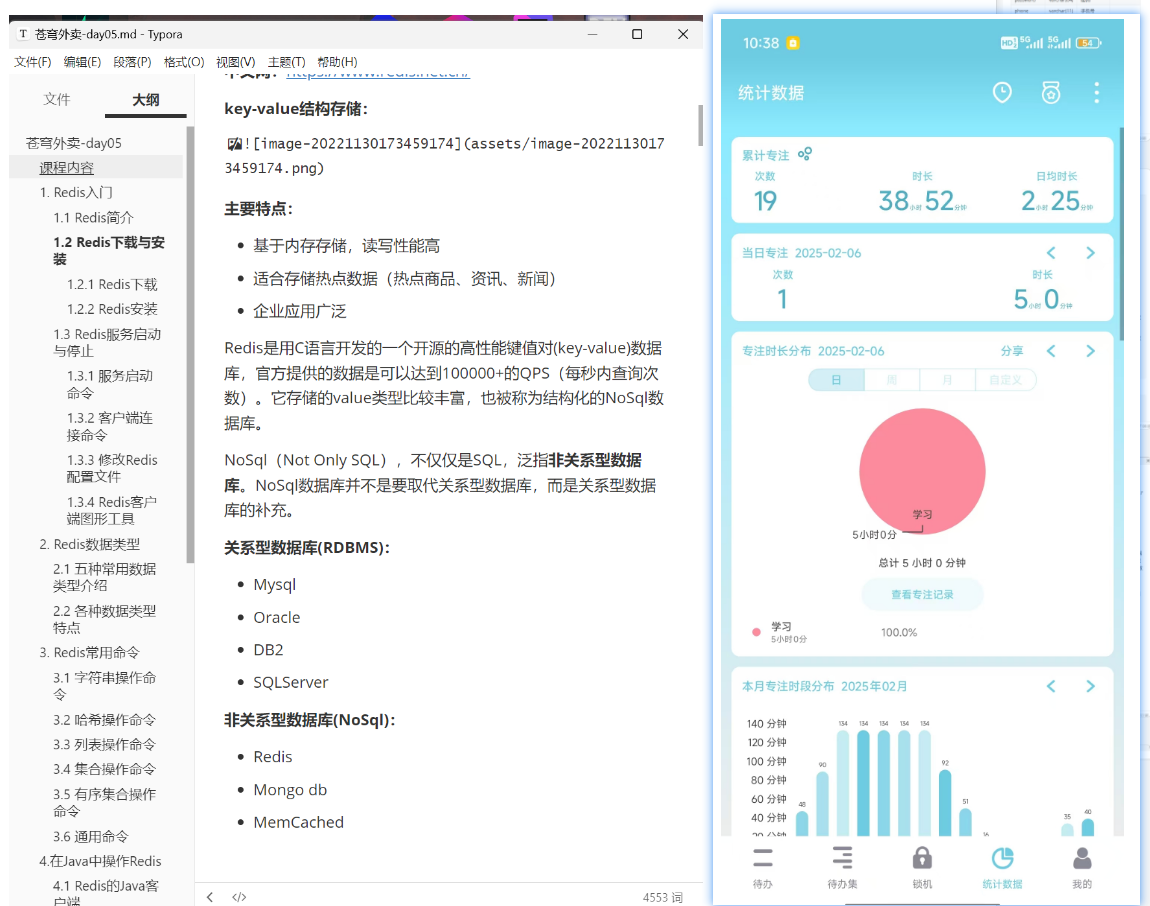
Task: Go to the 我的 profile tab
Action: (1082, 867)
